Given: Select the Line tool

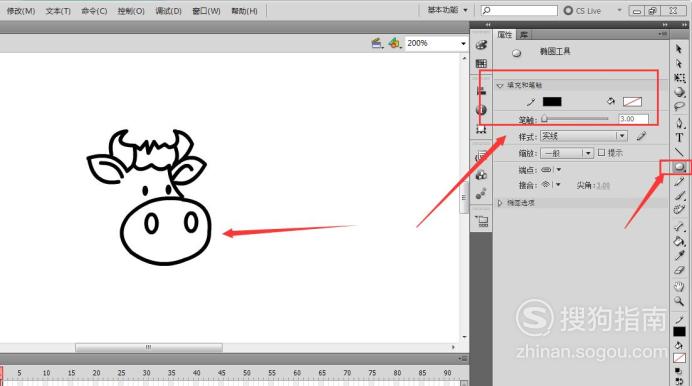Looking at the screenshot, I should coord(679,152).
